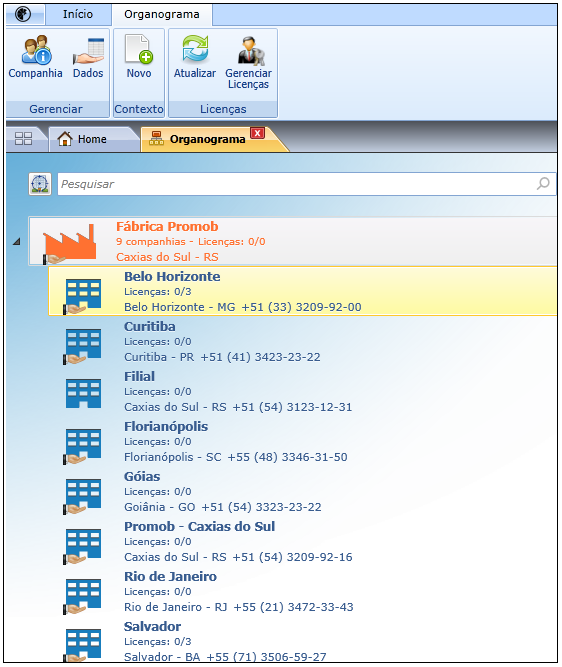This screenshot has width=562, height=667.
Task: Click '9 companhias - Licenças: 0/0' text
Action: (x=191, y=242)
